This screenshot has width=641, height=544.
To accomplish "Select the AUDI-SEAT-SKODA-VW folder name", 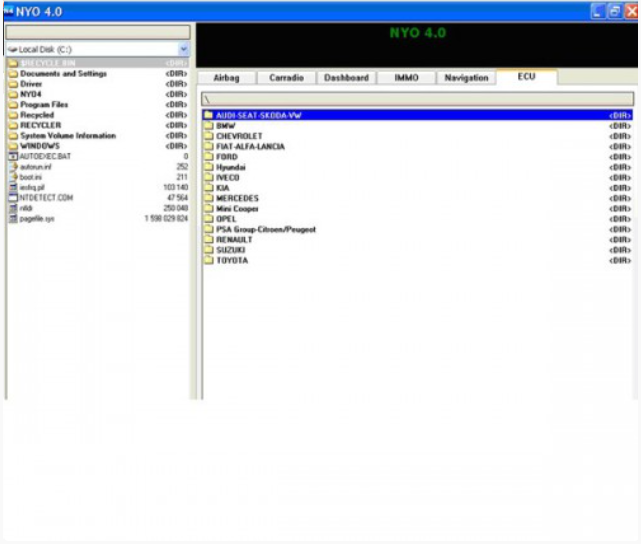I will click(258, 115).
